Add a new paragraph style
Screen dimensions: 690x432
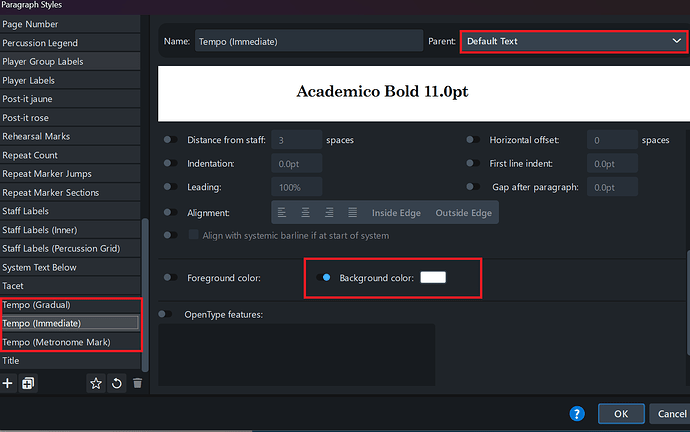(8, 383)
